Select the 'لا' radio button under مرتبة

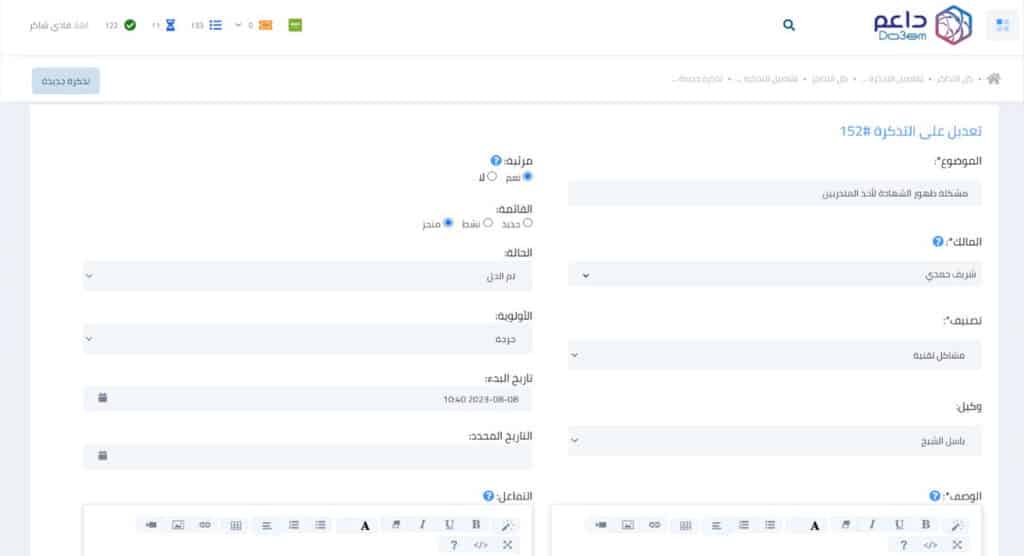point(492,176)
